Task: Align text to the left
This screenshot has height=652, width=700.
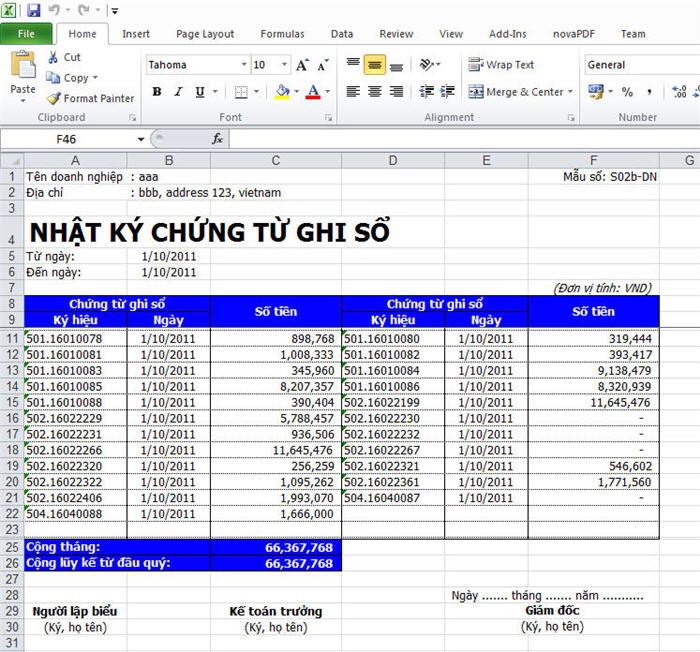Action: (x=353, y=92)
